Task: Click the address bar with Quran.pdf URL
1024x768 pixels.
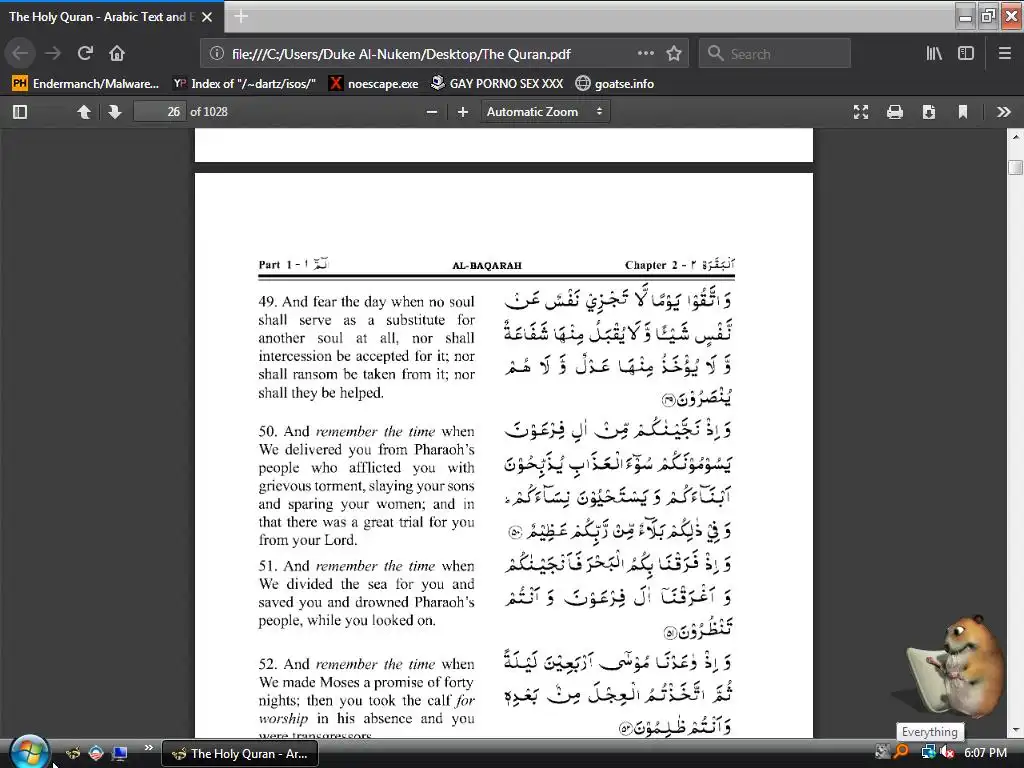Action: click(401, 54)
